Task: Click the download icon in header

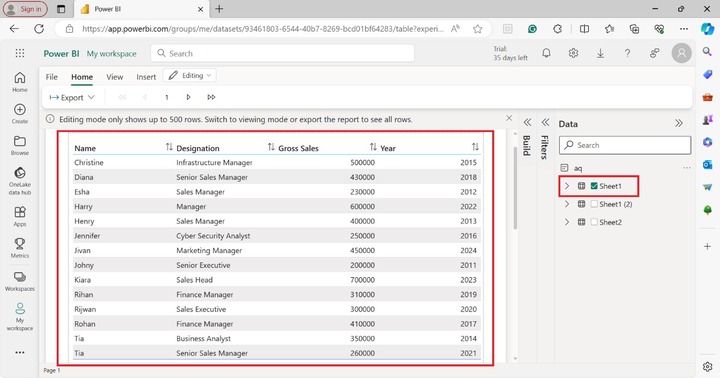Action: pos(600,53)
